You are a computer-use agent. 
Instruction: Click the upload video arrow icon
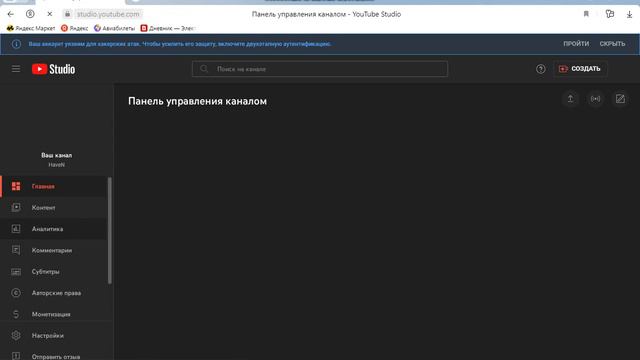pyautogui.click(x=570, y=99)
